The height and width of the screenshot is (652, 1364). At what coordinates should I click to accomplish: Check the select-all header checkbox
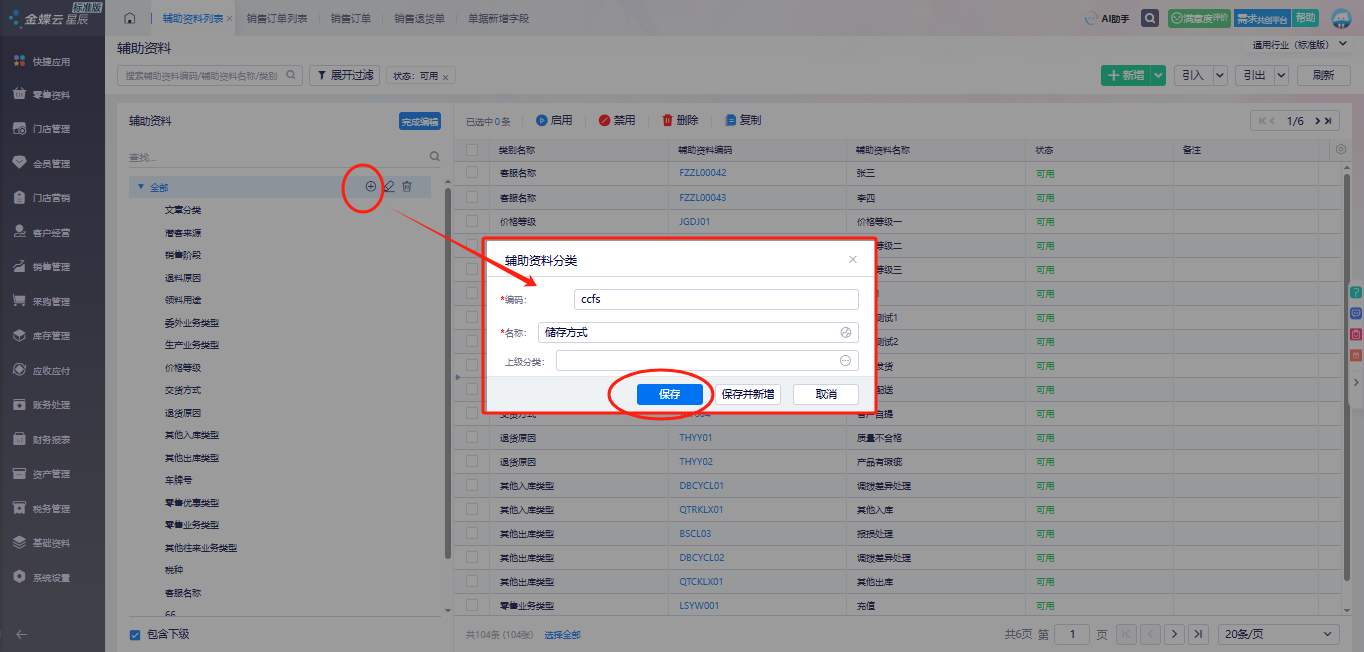pos(472,150)
